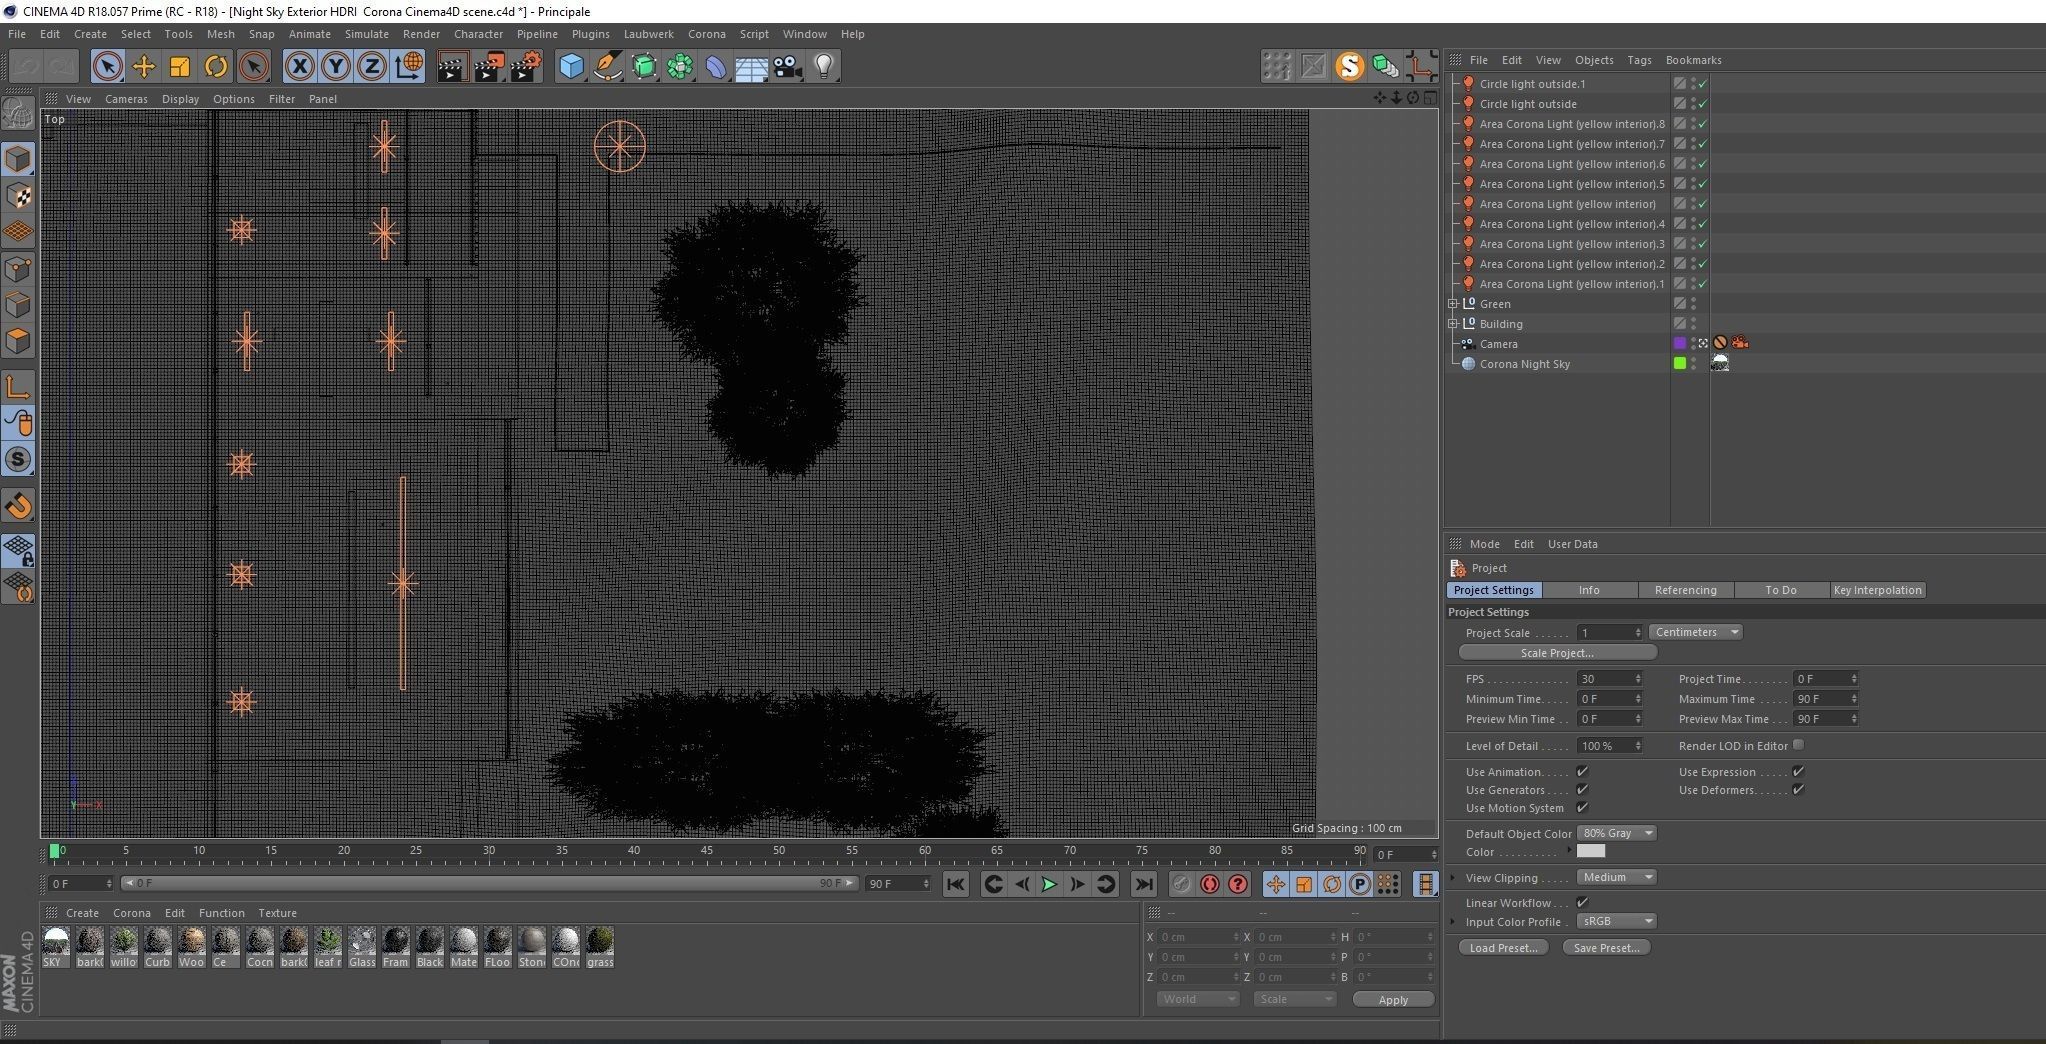This screenshot has width=2046, height=1044.
Task: Add a Cube primitive object
Action: [x=571, y=67]
